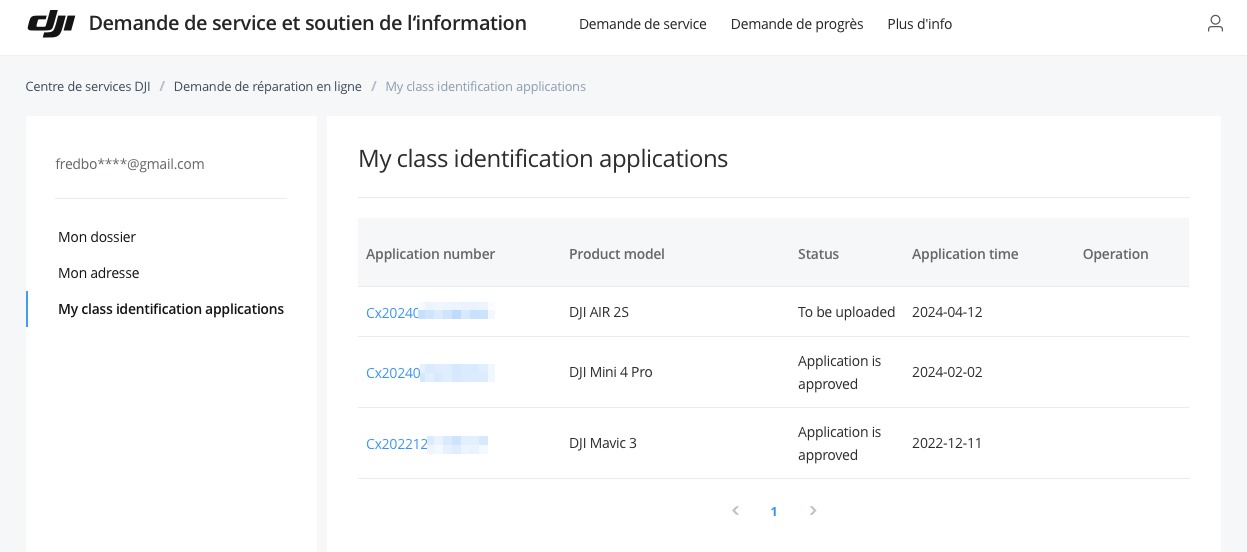
Task: Open Demande de progrès menu
Action: coord(797,24)
